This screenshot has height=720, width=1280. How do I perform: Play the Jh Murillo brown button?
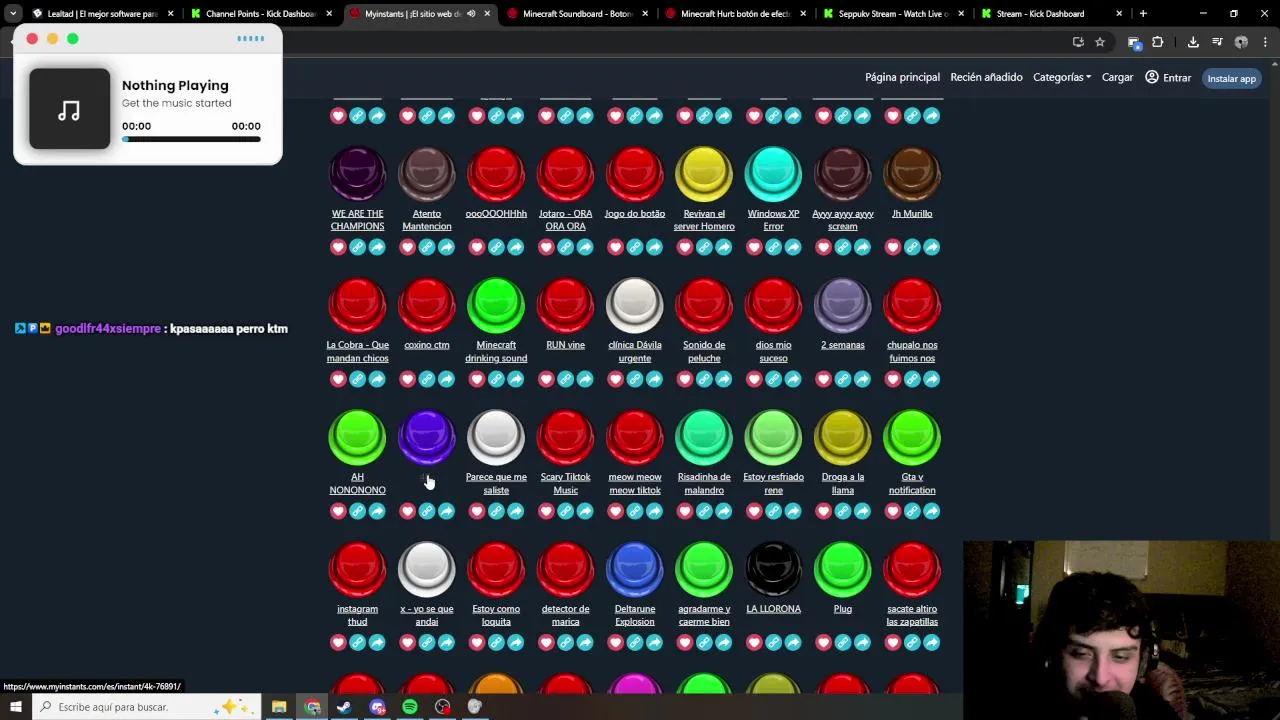[912, 174]
